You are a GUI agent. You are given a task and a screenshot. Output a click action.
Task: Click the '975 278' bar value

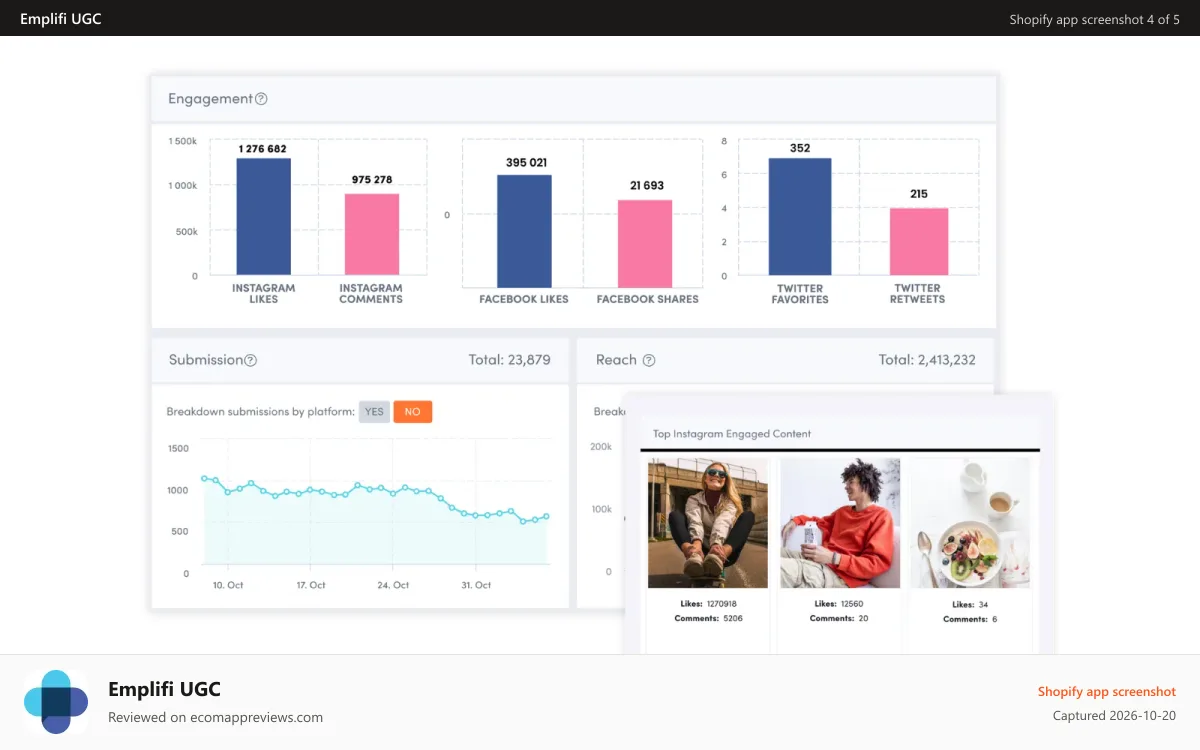[372, 180]
